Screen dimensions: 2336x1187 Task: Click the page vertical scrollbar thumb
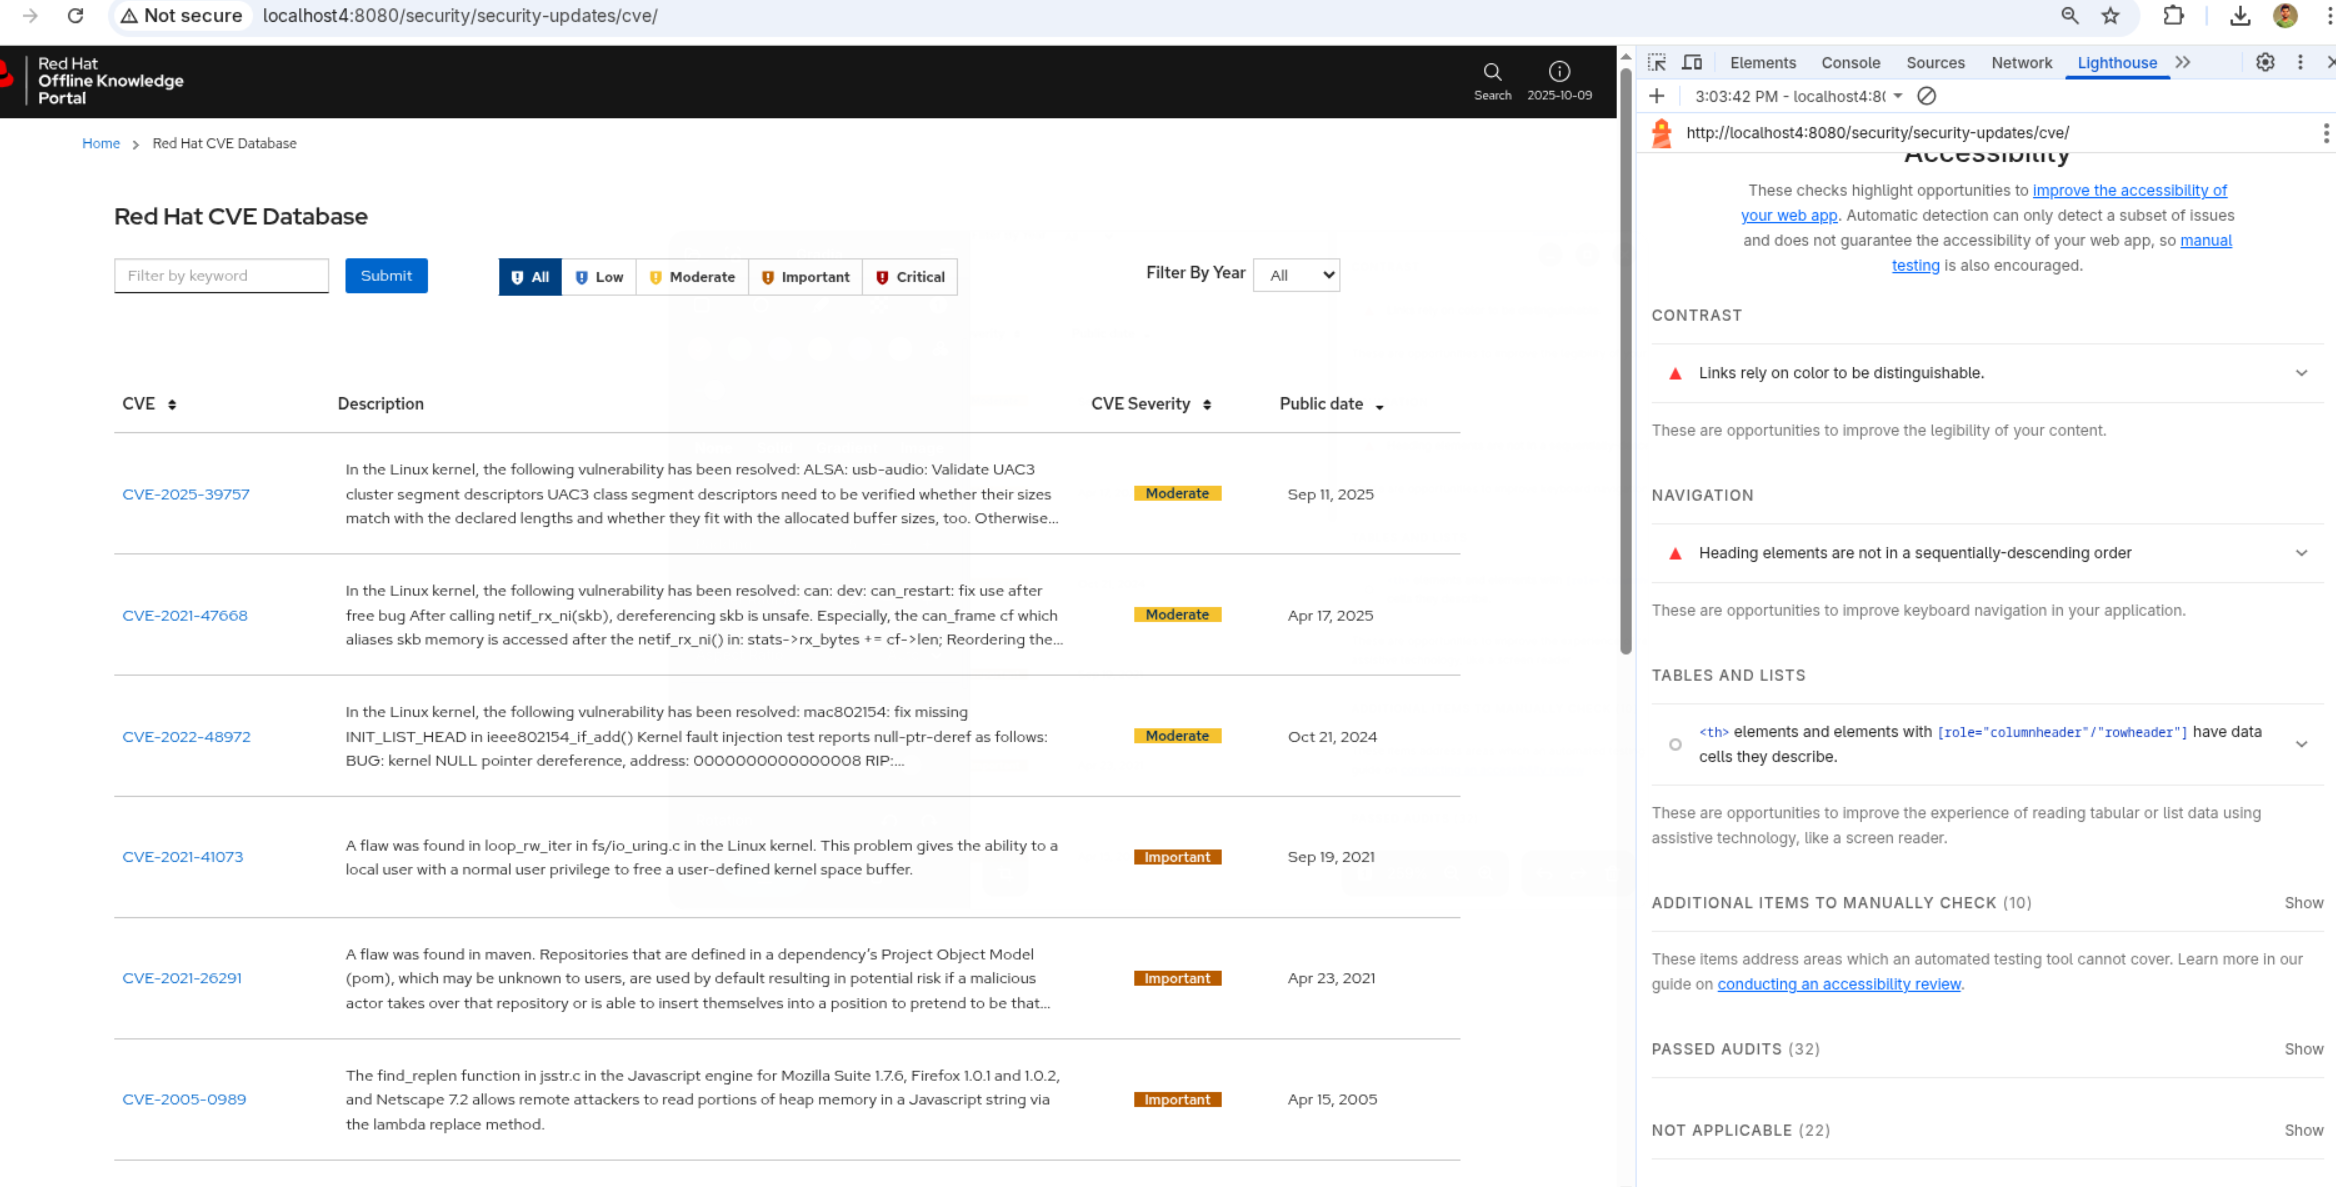[1625, 360]
